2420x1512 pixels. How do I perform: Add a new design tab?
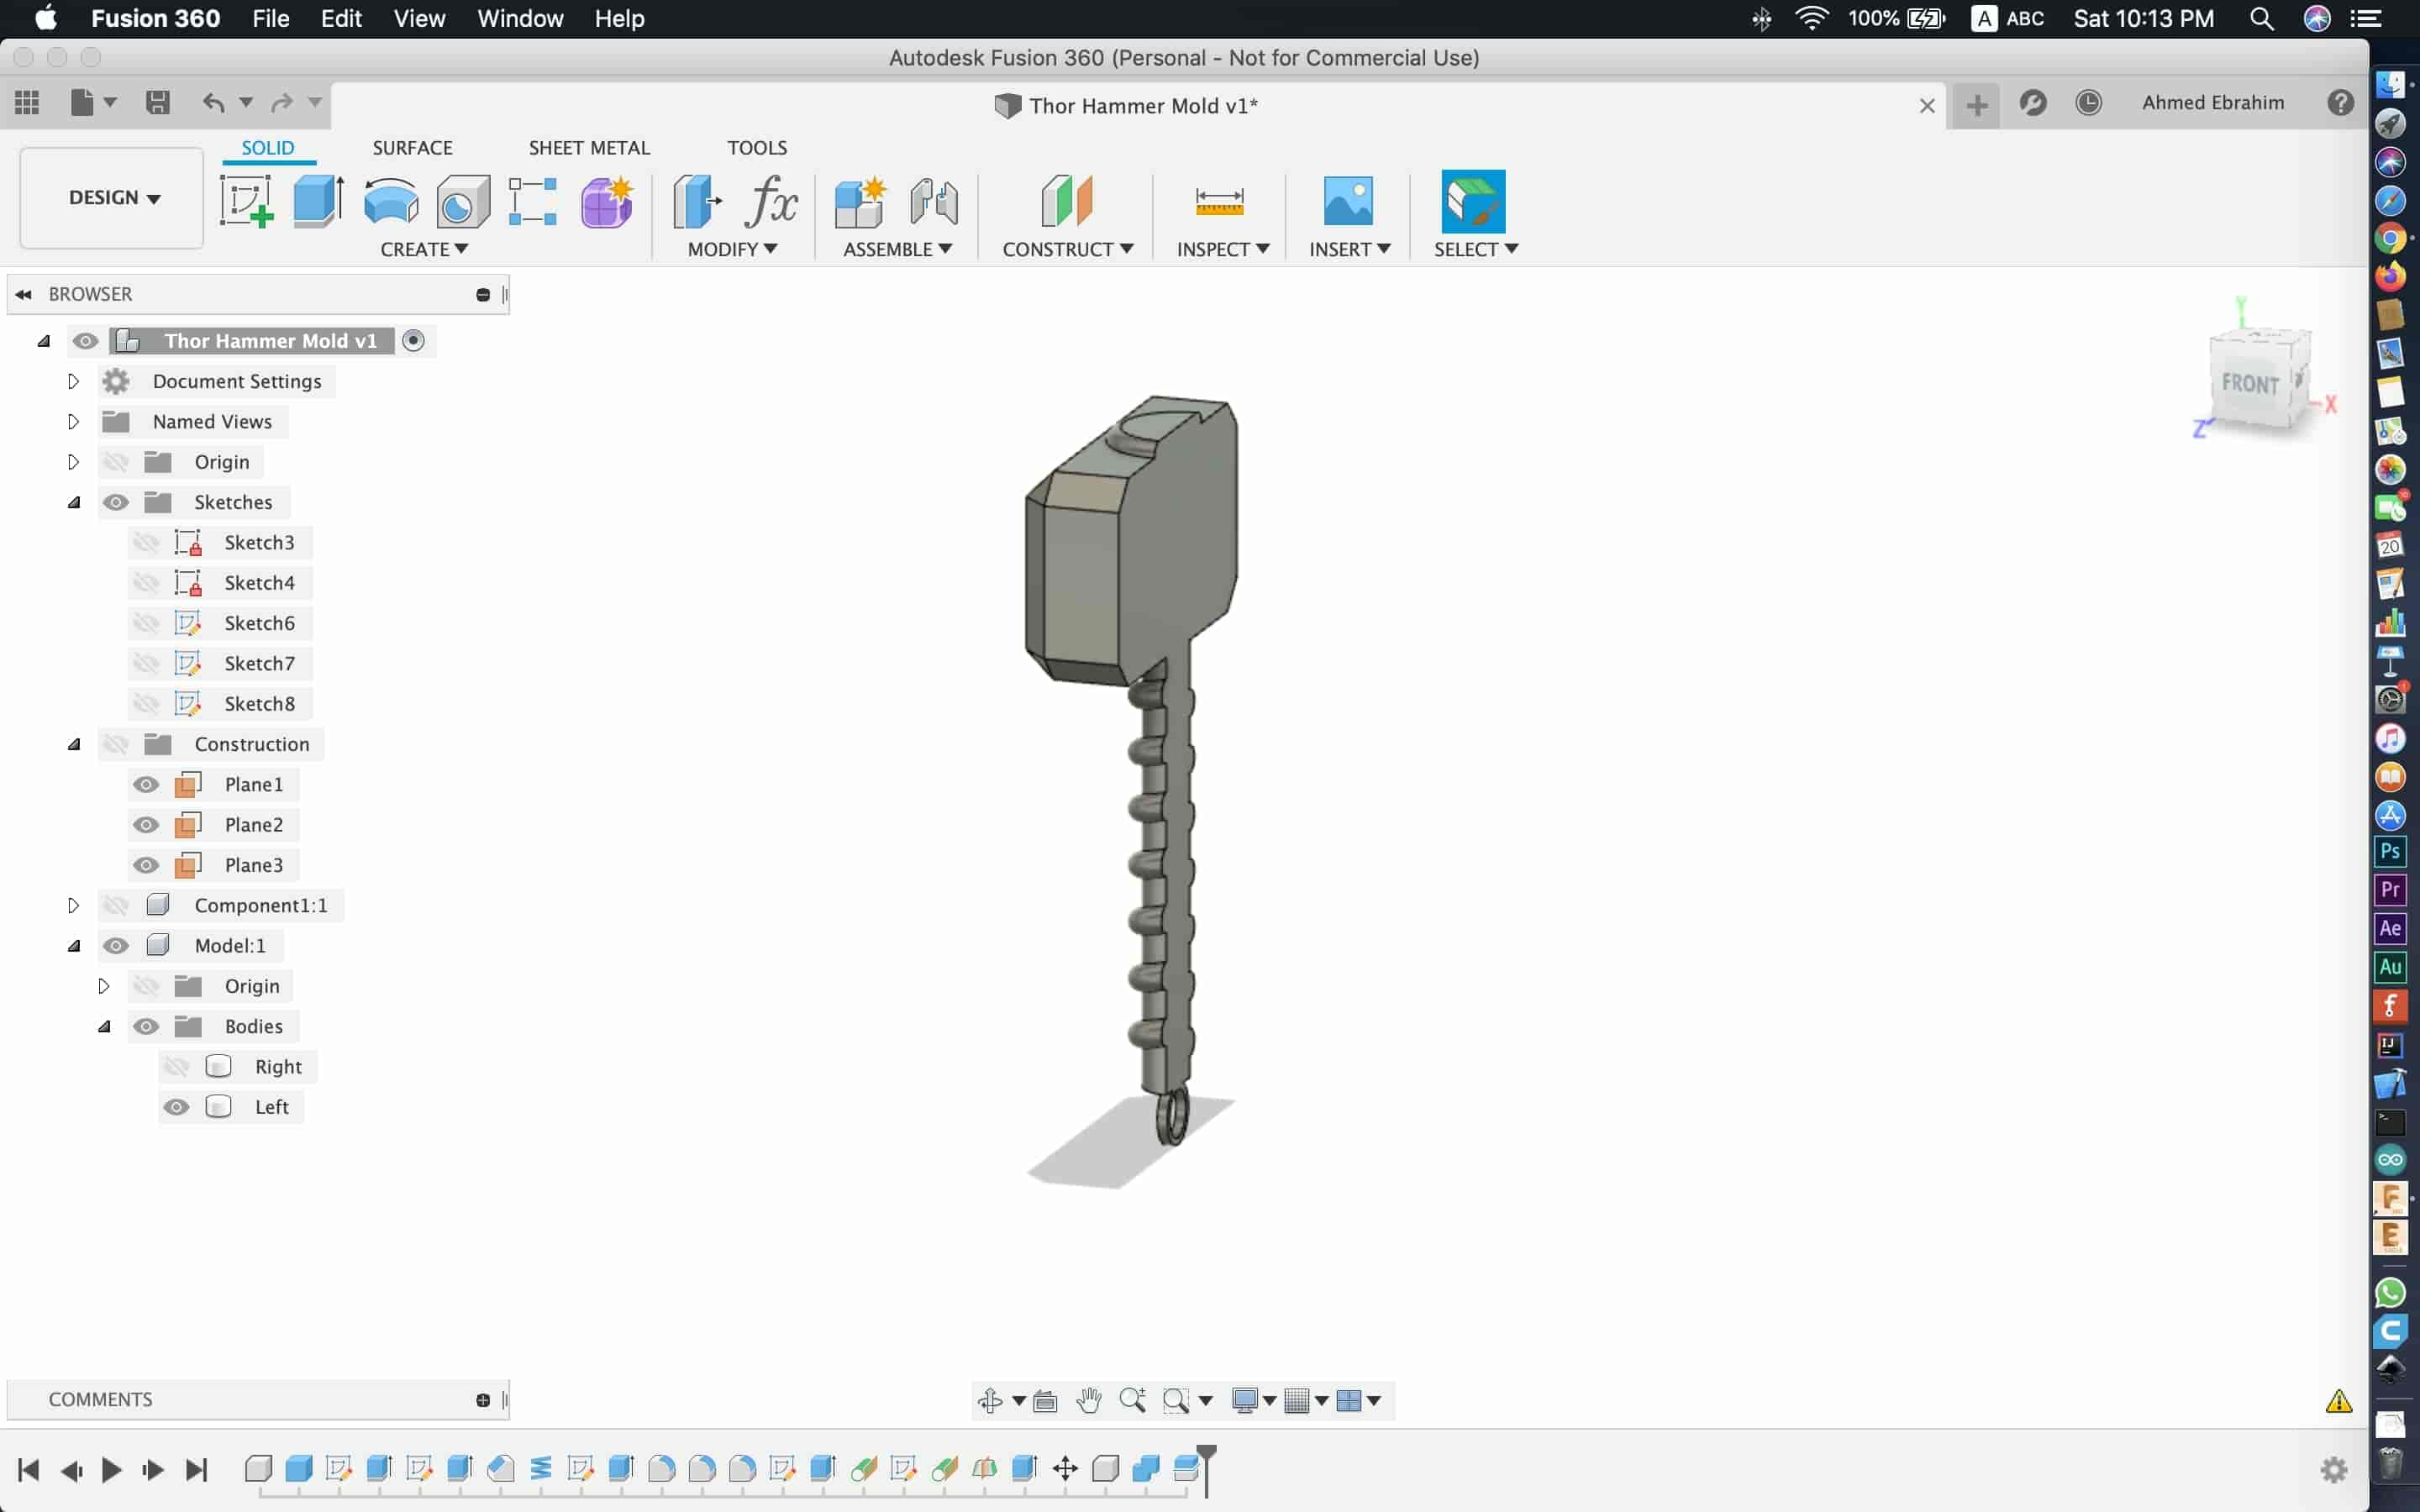pyautogui.click(x=1976, y=104)
